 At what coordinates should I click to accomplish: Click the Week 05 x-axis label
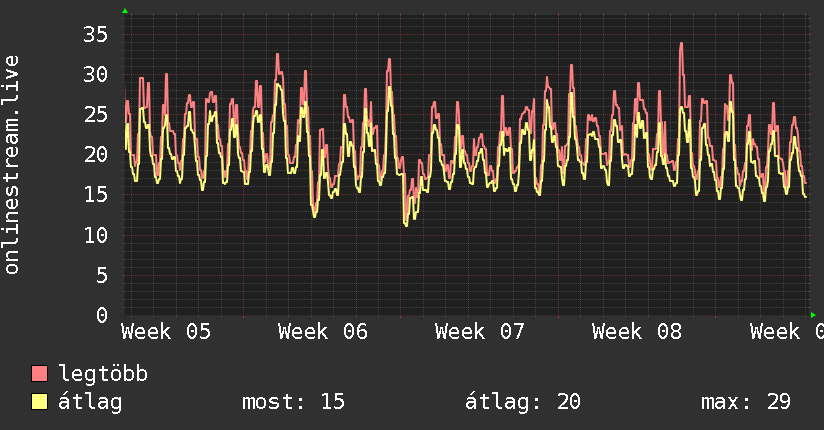[166, 332]
